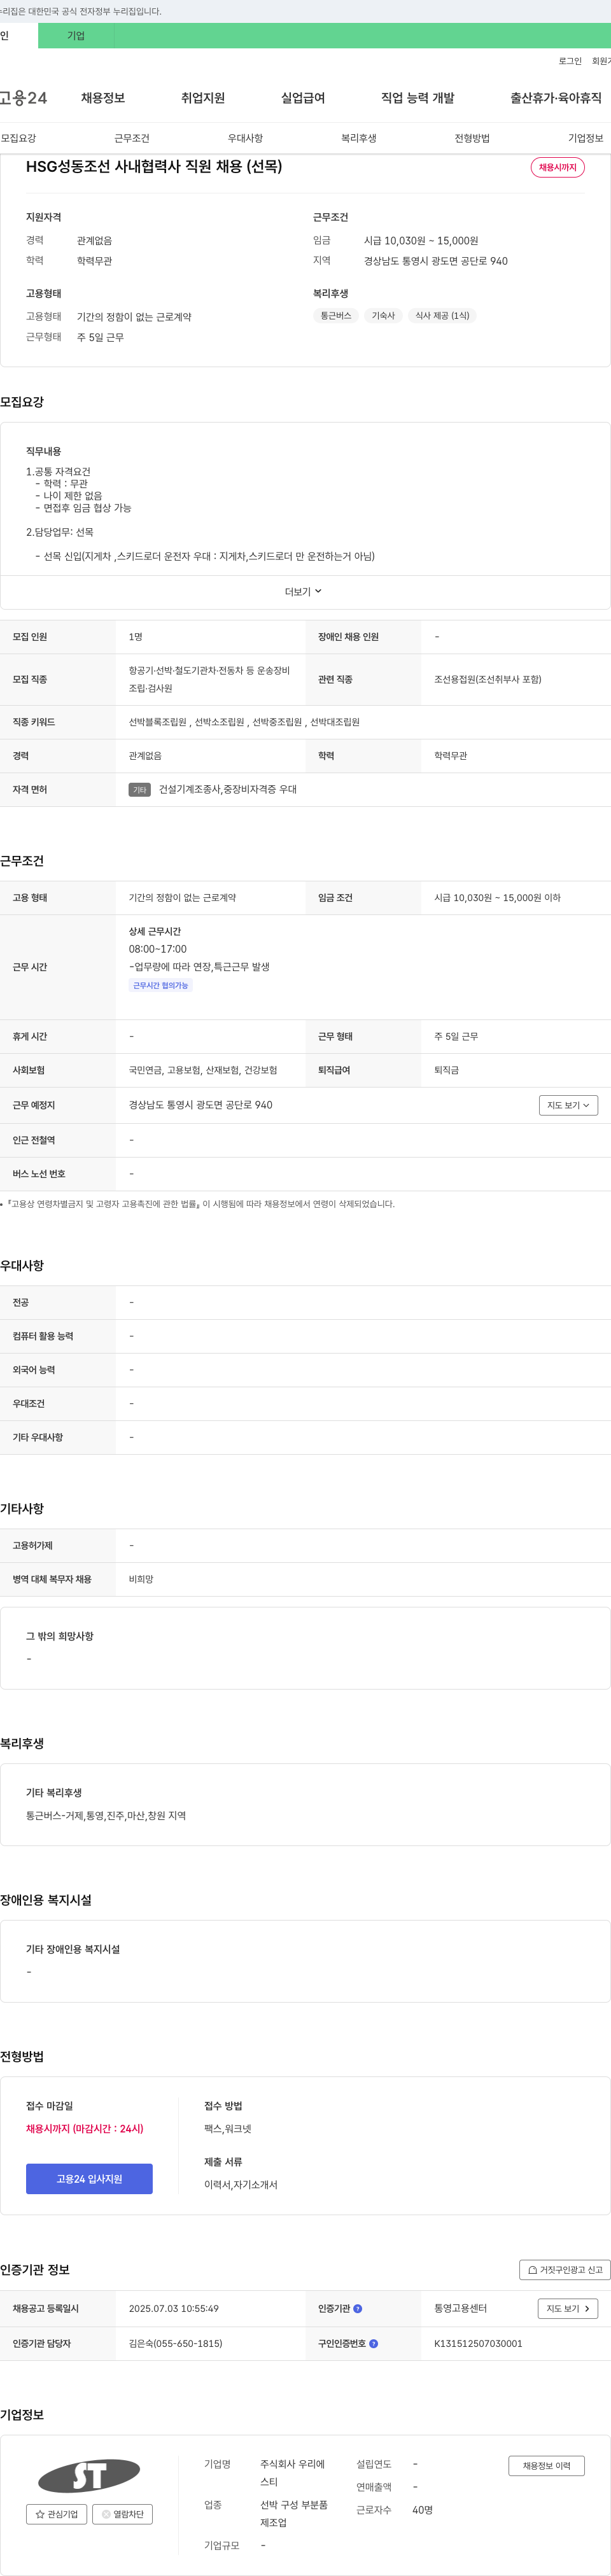Click company name 주식회사 우리에스티

click(x=292, y=2473)
